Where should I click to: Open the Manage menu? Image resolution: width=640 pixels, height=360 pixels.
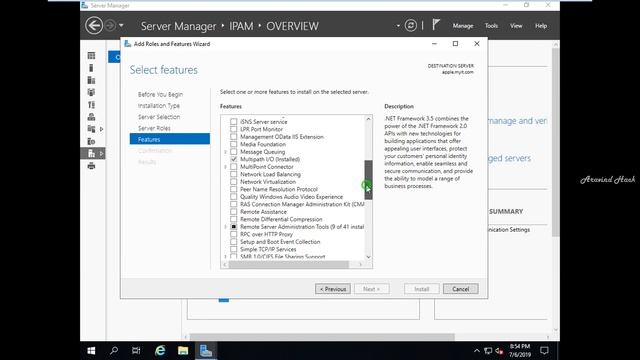point(463,26)
